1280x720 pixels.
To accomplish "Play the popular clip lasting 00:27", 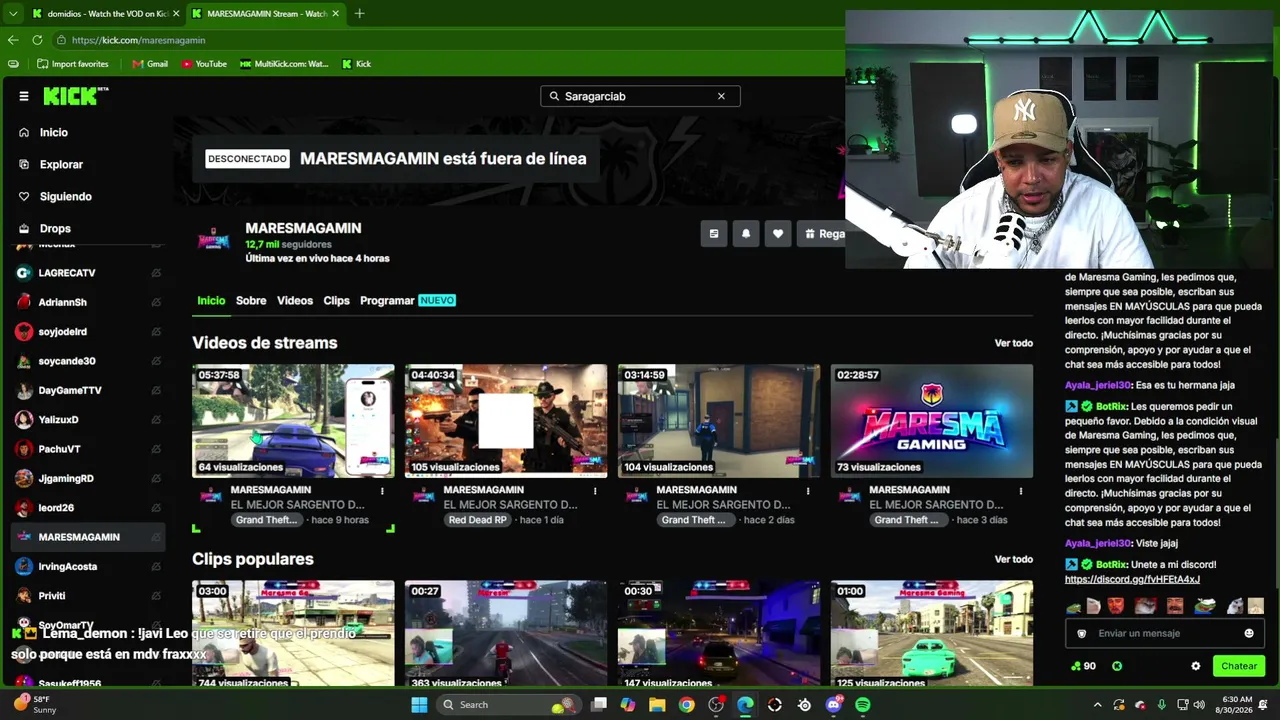I will 506,634.
